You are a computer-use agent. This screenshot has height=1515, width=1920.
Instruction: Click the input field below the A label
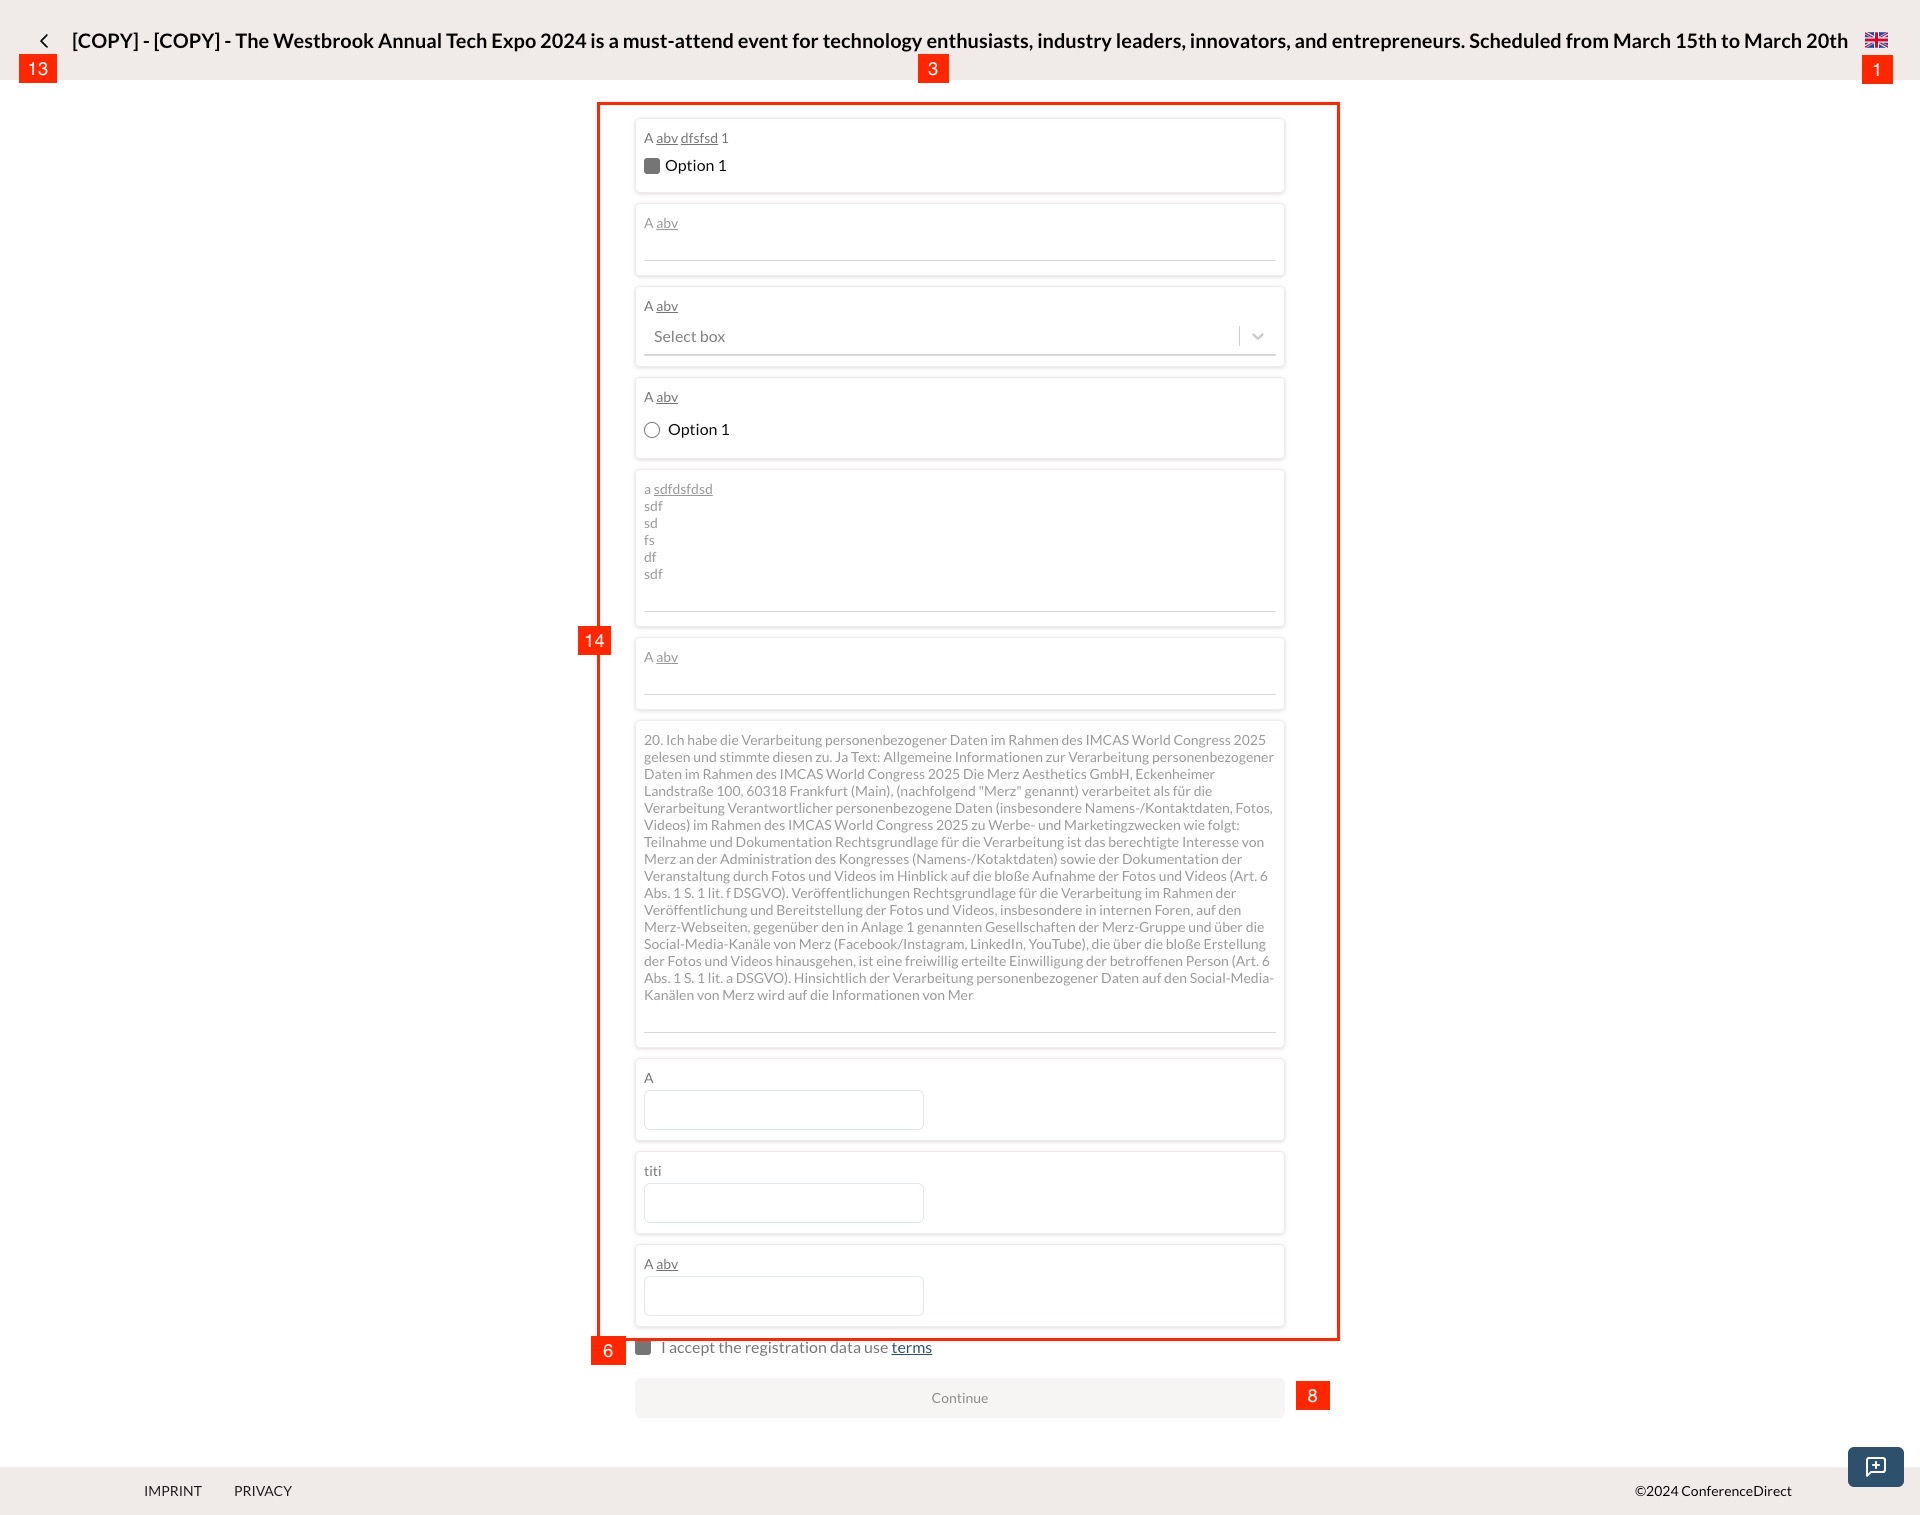[x=783, y=1109]
